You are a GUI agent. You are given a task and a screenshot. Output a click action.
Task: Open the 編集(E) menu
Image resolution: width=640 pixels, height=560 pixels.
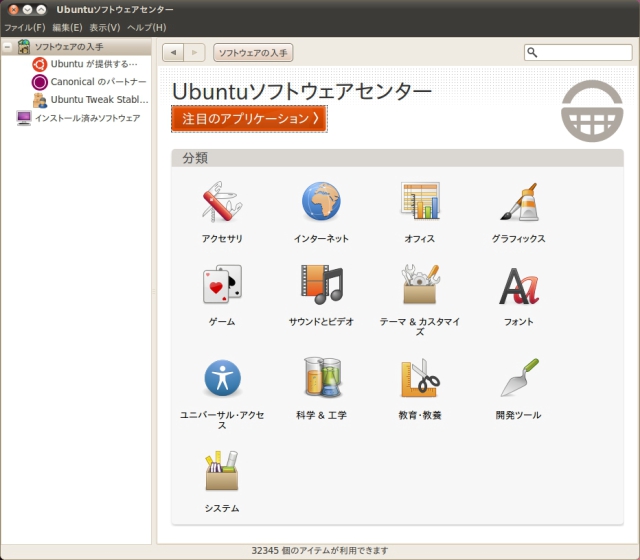67,27
